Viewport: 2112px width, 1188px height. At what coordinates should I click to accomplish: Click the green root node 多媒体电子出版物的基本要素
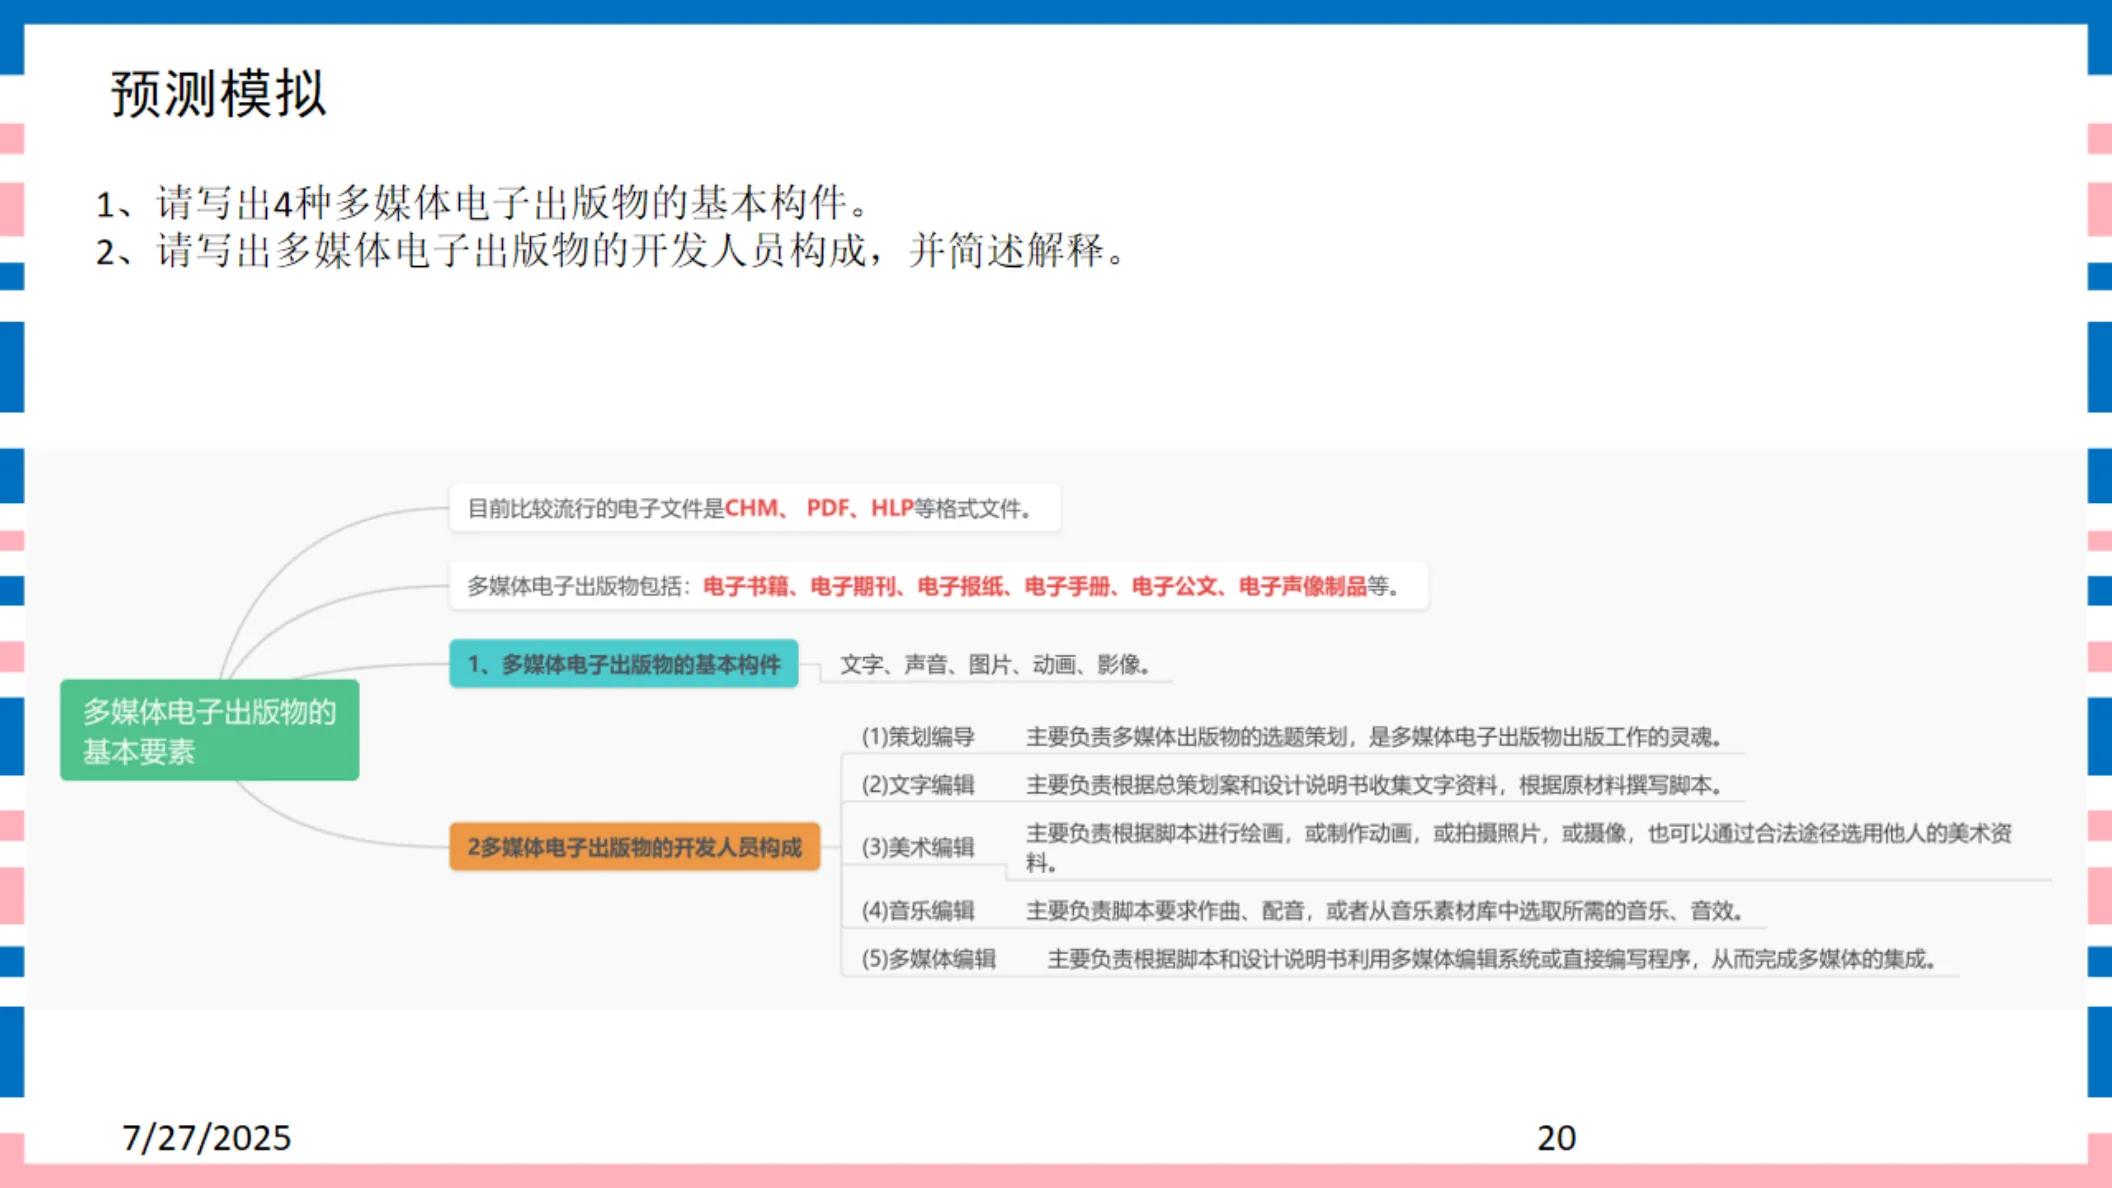pos(210,730)
